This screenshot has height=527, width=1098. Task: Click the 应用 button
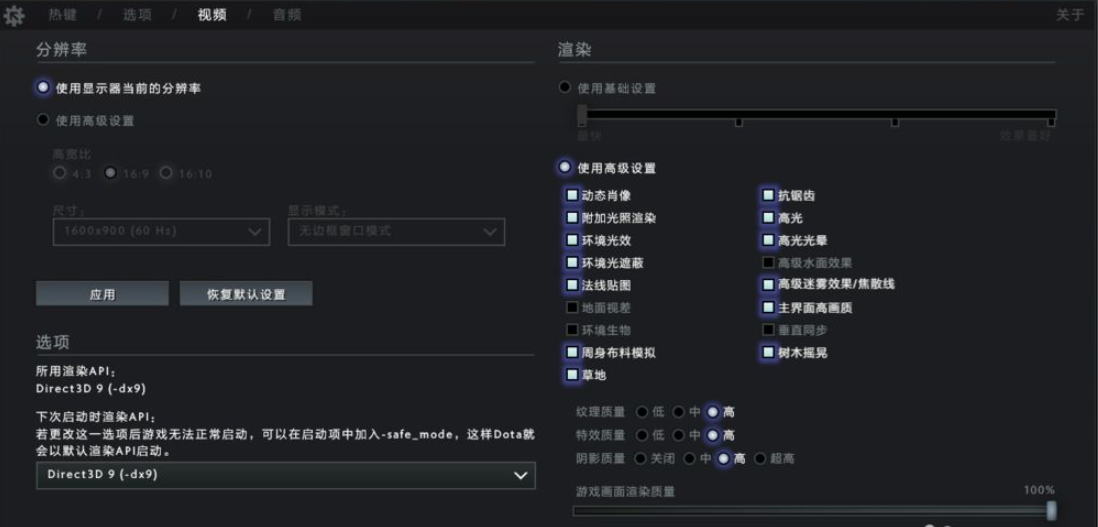pyautogui.click(x=102, y=294)
